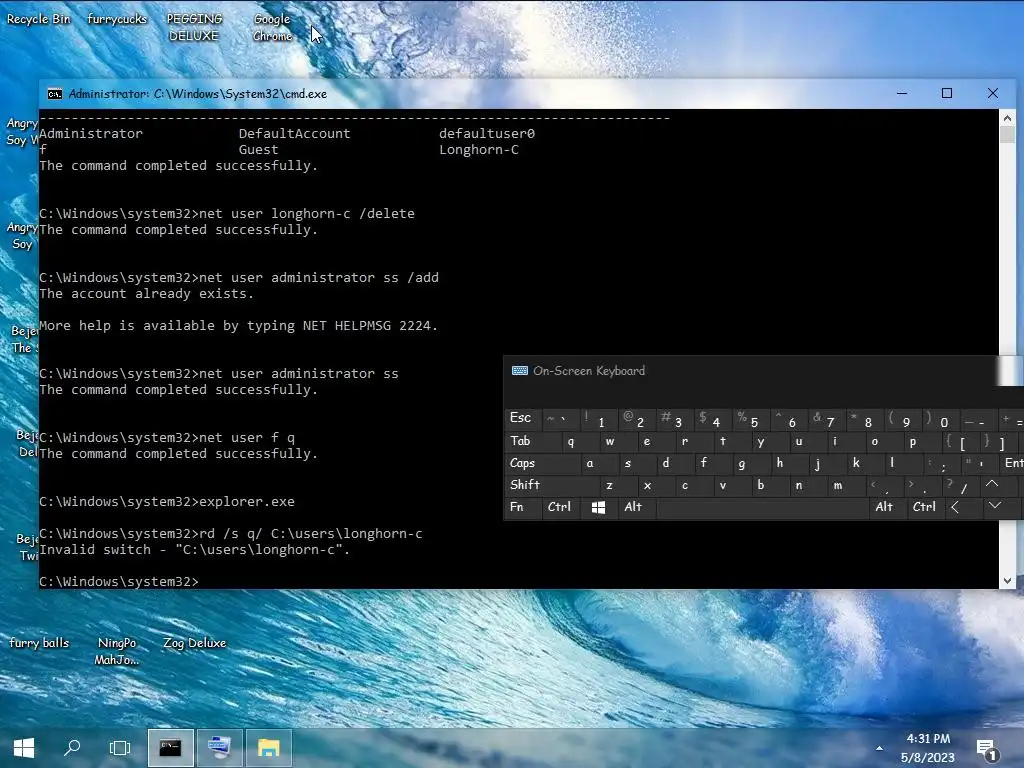Open the Action Center notification icon
Viewport: 1024px width, 768px height.
coord(987,750)
